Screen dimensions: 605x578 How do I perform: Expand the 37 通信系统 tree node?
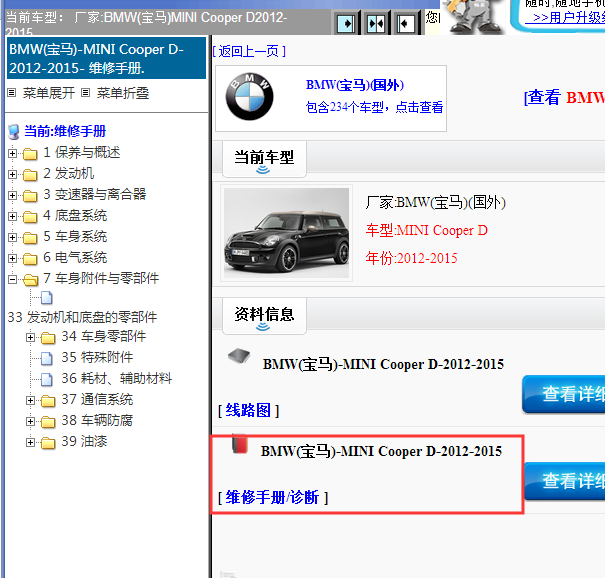click(x=30, y=401)
